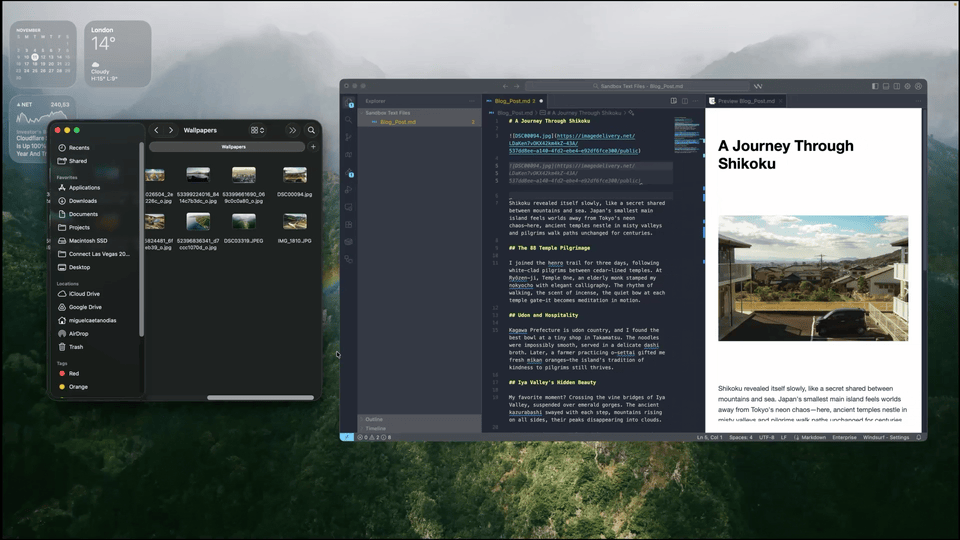The image size is (960, 540).
Task: Toggle the secondary side bar layout icon
Action: click(897, 86)
